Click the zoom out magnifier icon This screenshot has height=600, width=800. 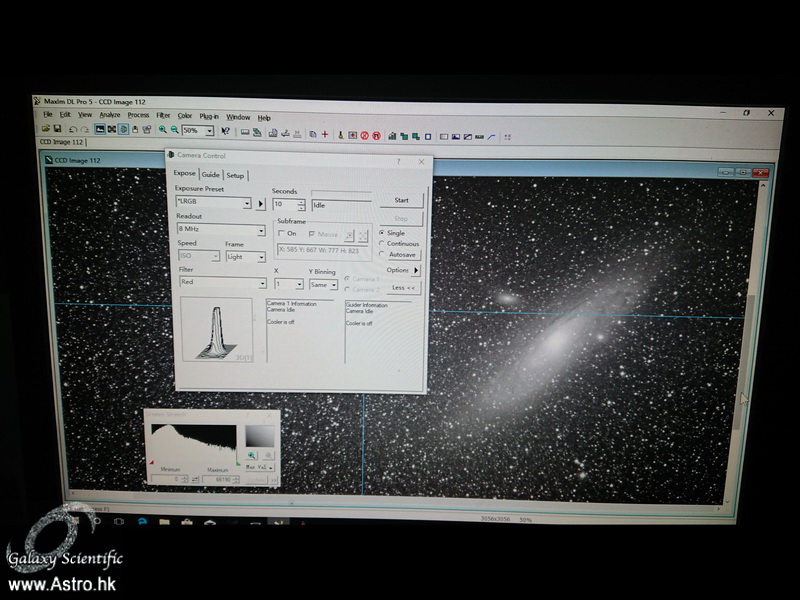pos(175,131)
